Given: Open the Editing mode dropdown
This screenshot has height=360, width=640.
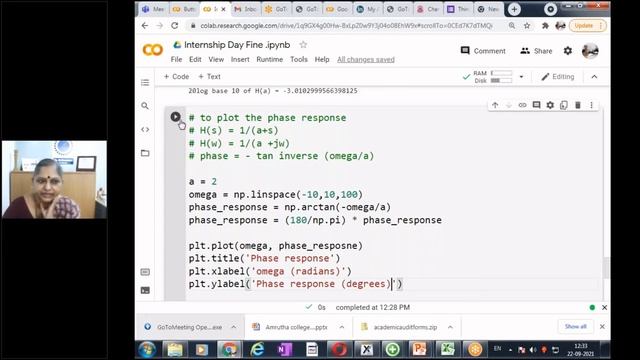Looking at the screenshot, I should pyautogui.click(x=558, y=77).
